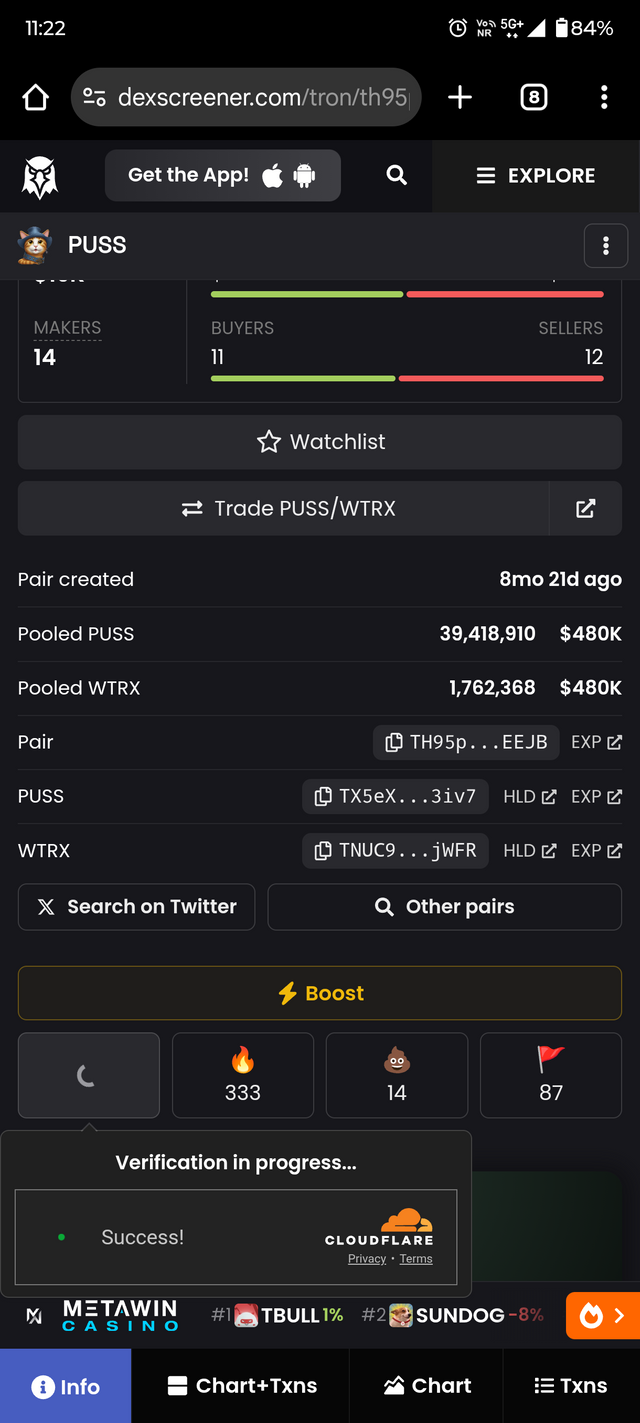Image resolution: width=640 pixels, height=1423 pixels.
Task: Open EXP explorer link for WTRX
Action: [597, 850]
